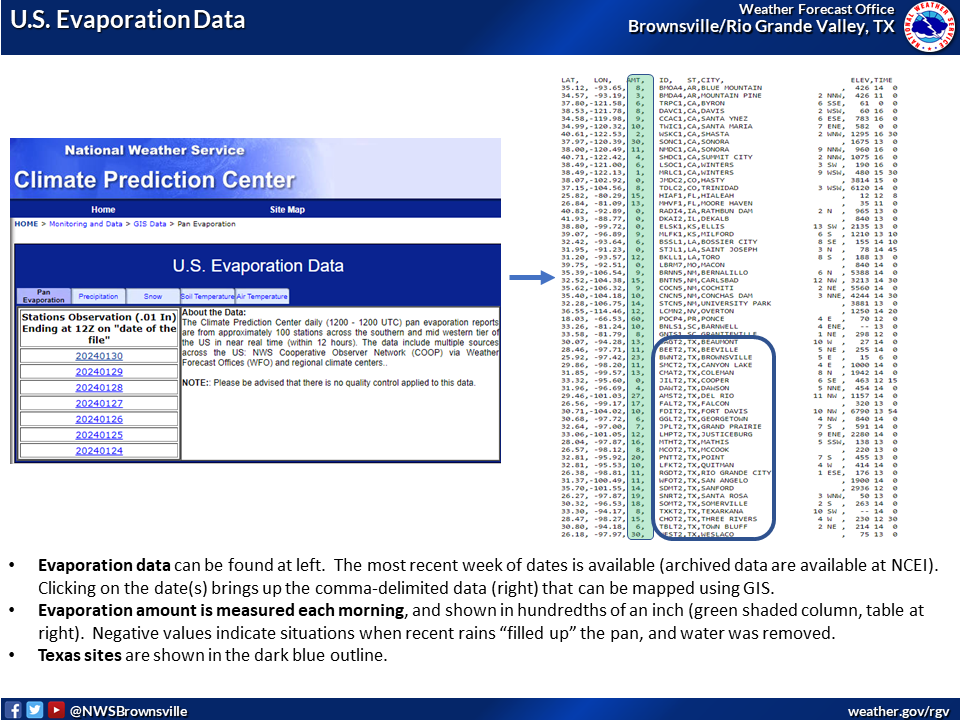Select the SHASTA, CA data row

(729, 134)
